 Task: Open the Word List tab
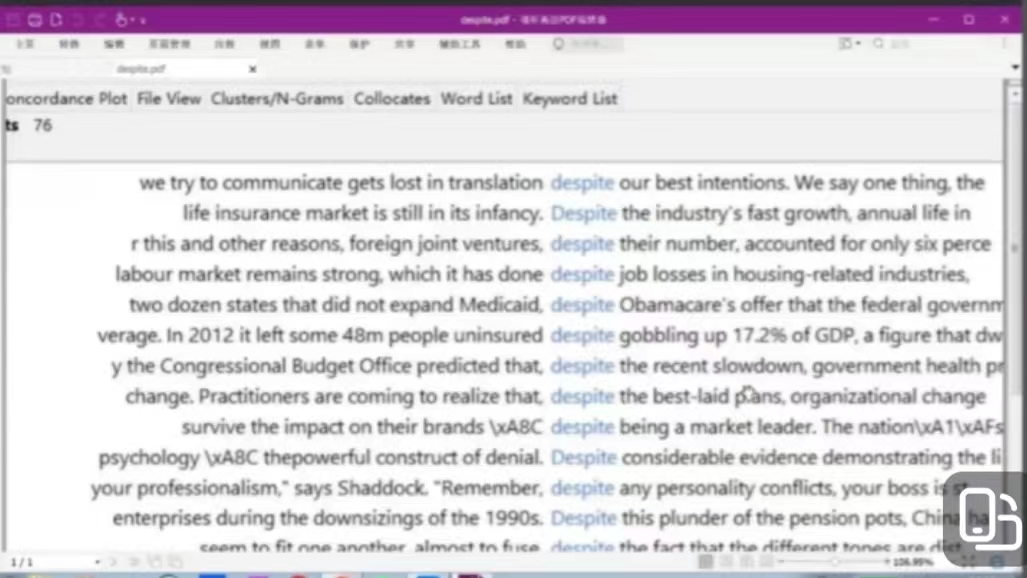(x=476, y=98)
